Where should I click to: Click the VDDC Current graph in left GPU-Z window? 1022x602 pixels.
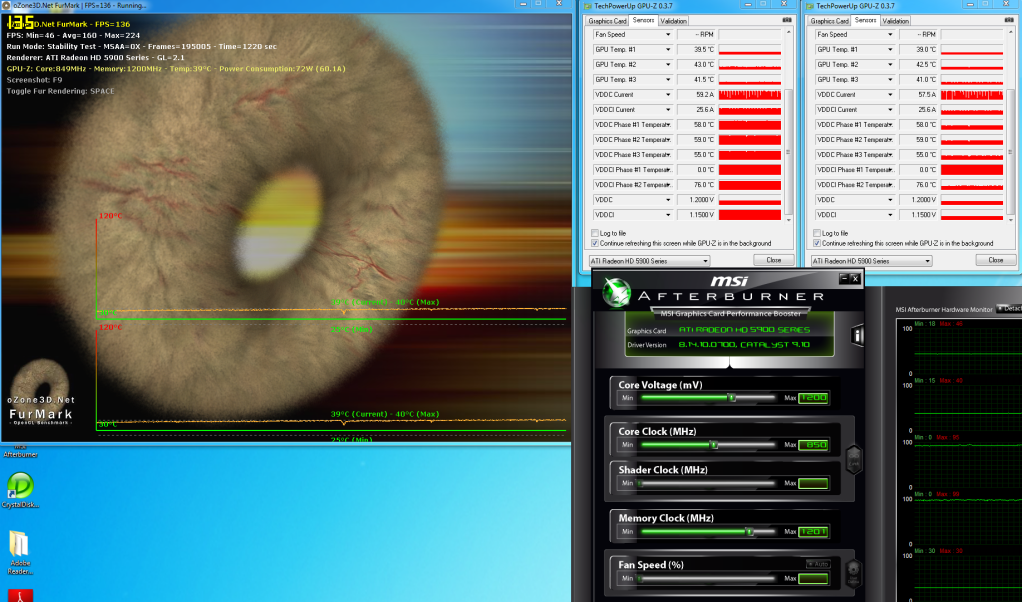pyautogui.click(x=750, y=94)
